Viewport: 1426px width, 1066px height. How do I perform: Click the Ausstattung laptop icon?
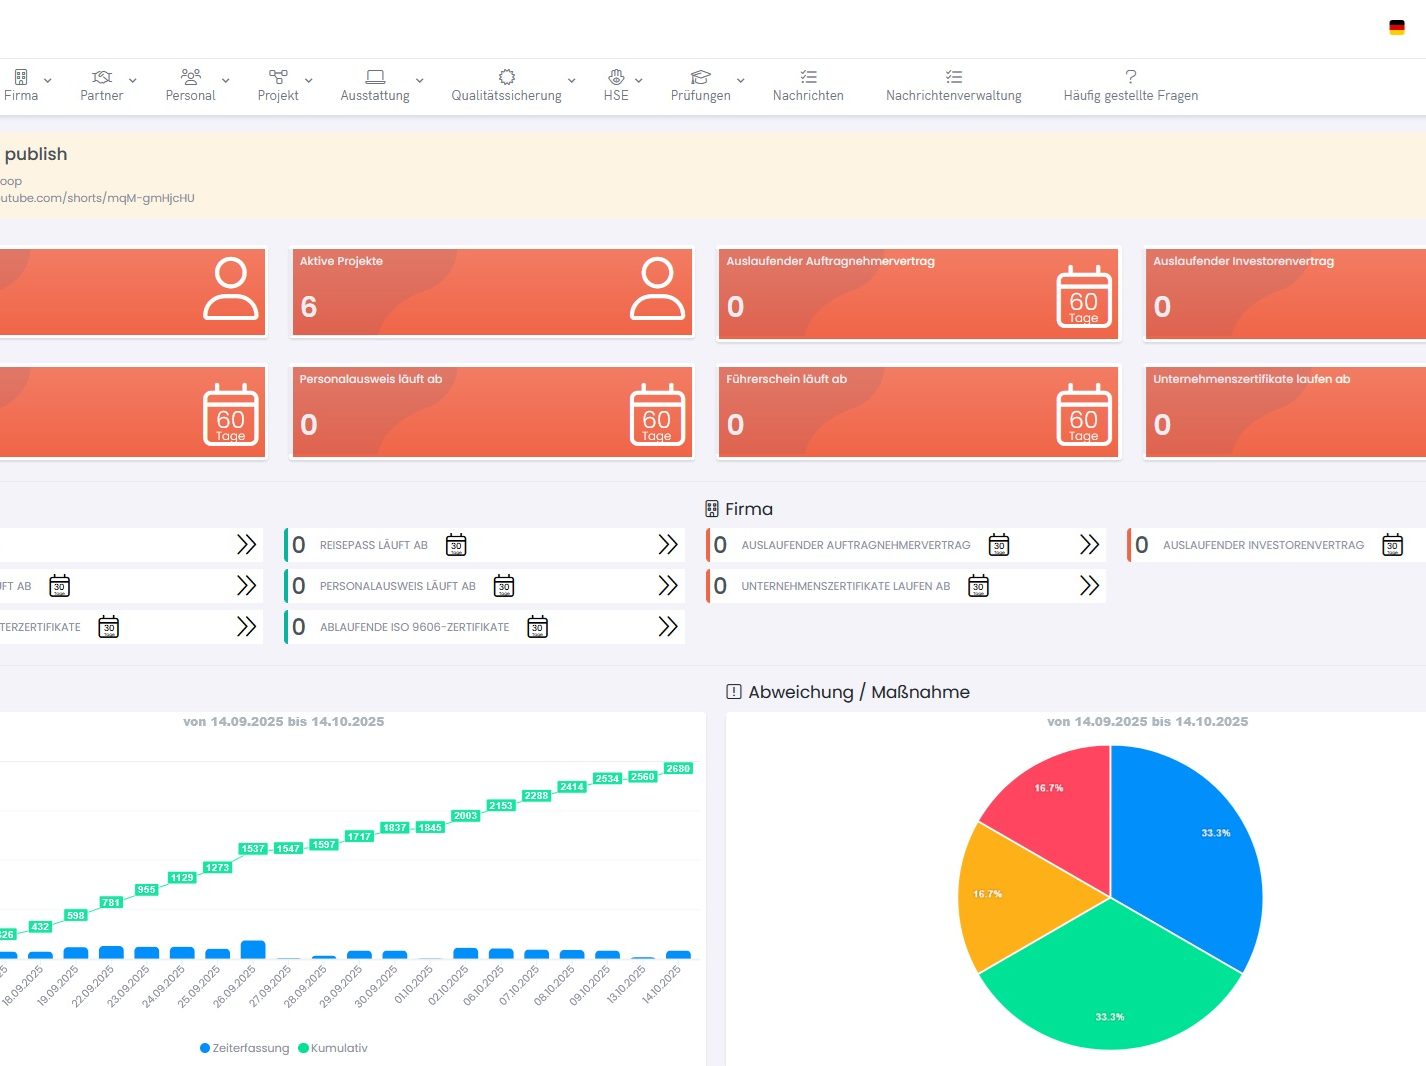[375, 77]
